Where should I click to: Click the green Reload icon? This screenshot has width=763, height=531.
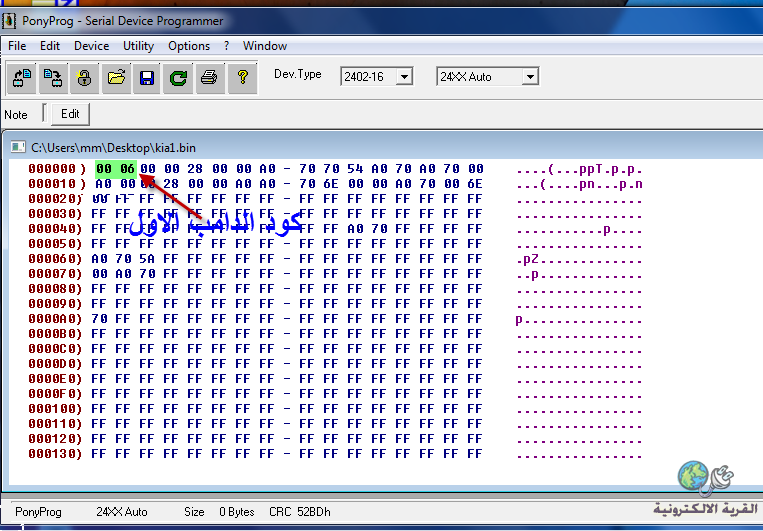click(x=178, y=77)
